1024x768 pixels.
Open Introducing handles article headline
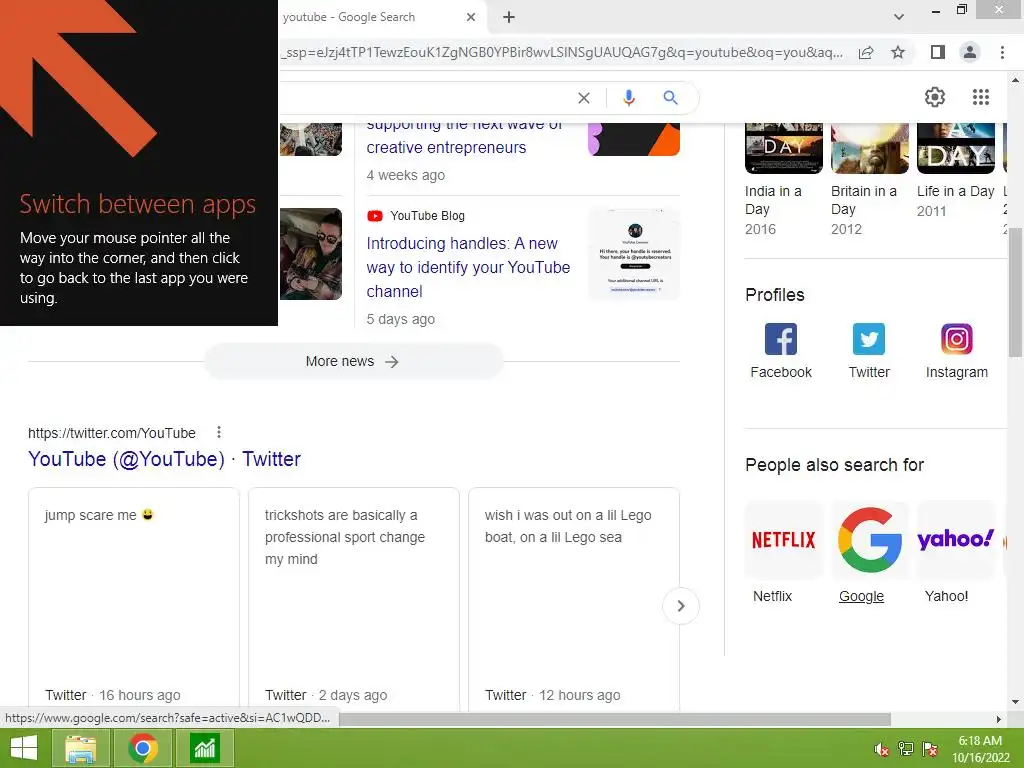coord(468,267)
